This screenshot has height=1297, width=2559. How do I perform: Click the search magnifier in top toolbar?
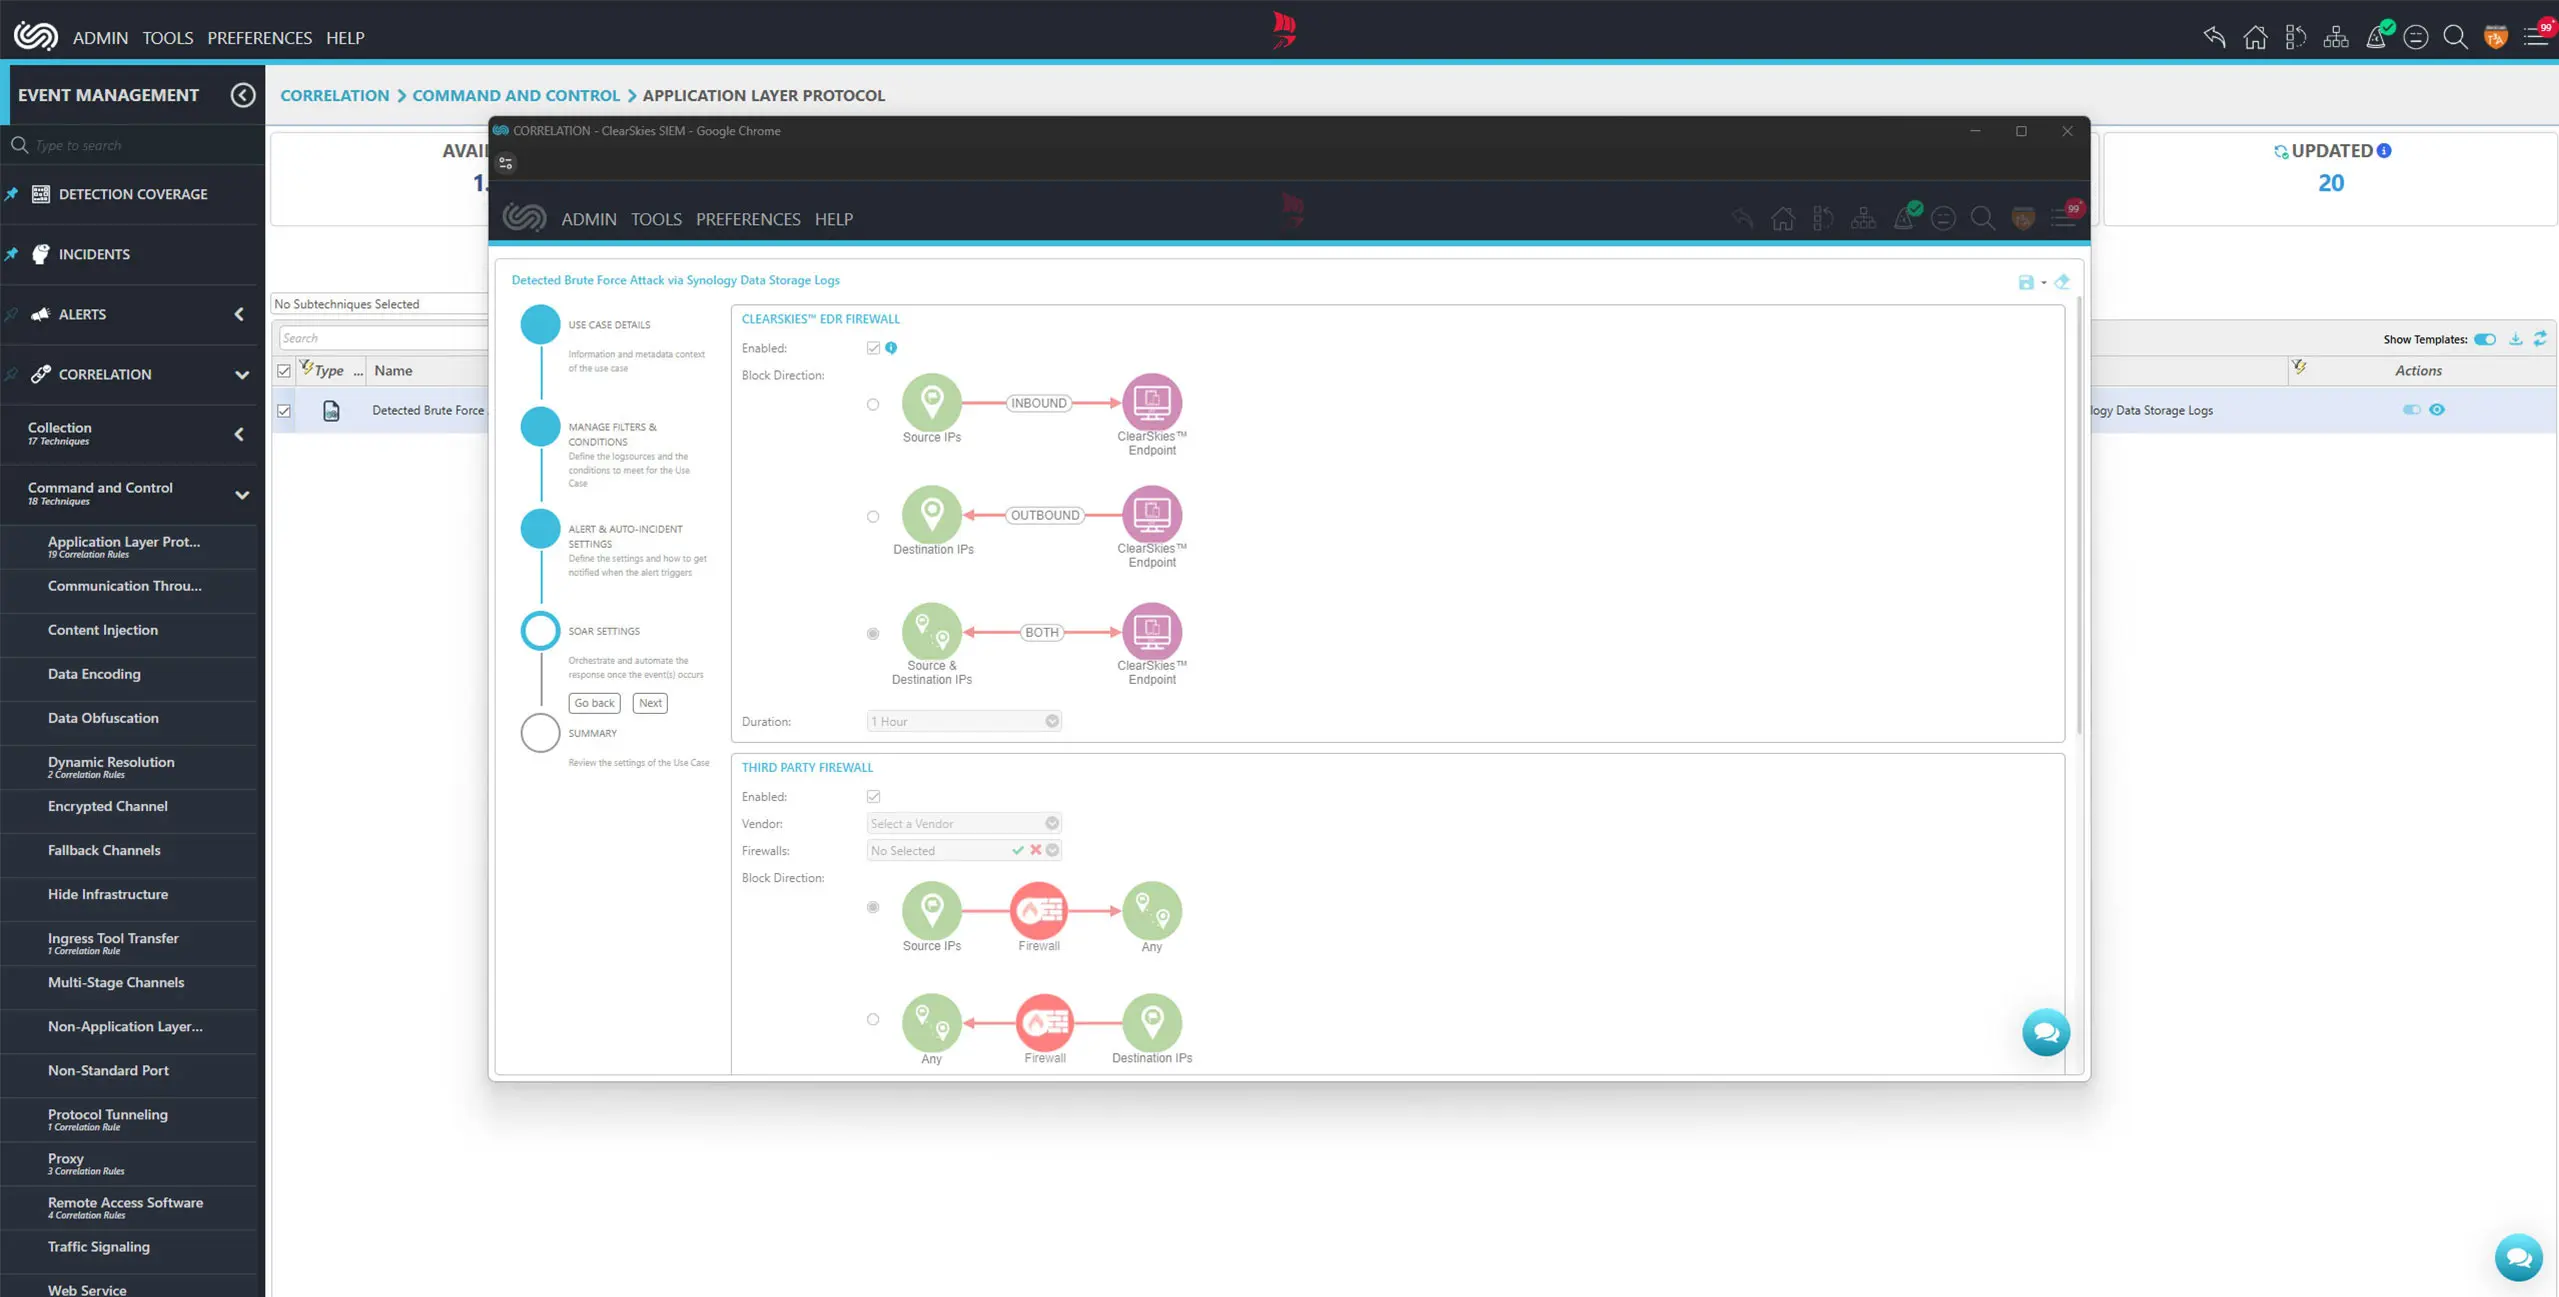[x=2454, y=38]
